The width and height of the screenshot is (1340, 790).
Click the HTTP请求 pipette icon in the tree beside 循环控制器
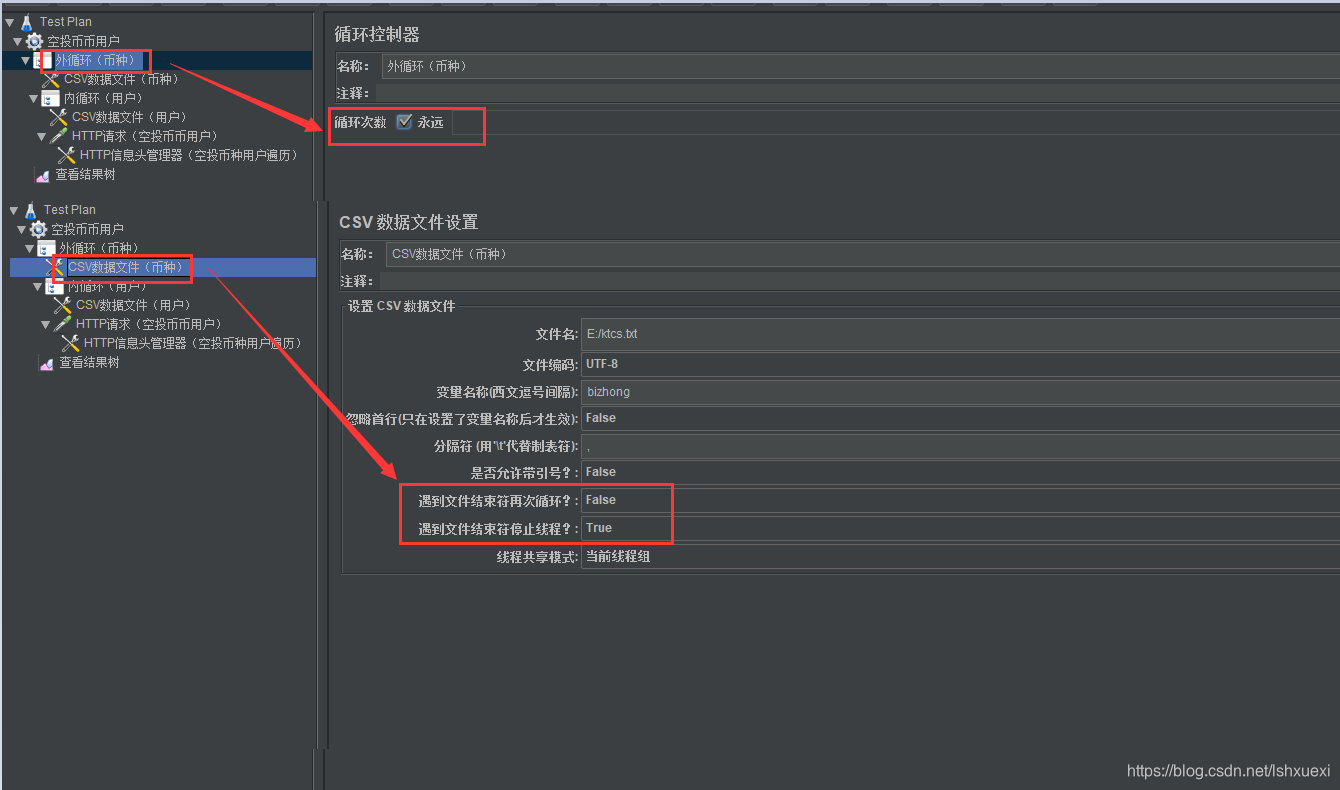pyautogui.click(x=59, y=136)
